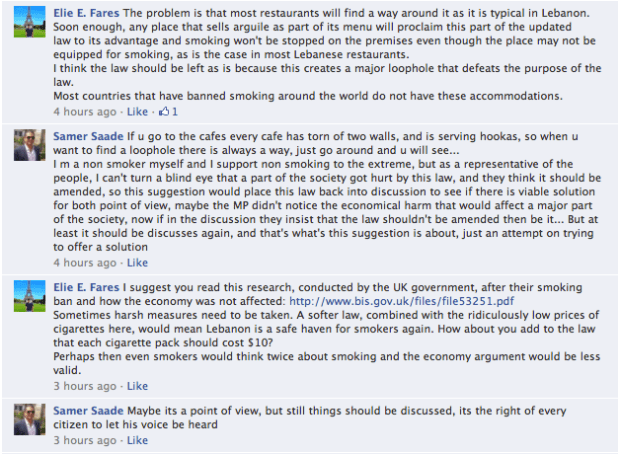
Task: Open '4 hours ago' timestamp under Samer's hookas comment
Action: [x=84, y=263]
